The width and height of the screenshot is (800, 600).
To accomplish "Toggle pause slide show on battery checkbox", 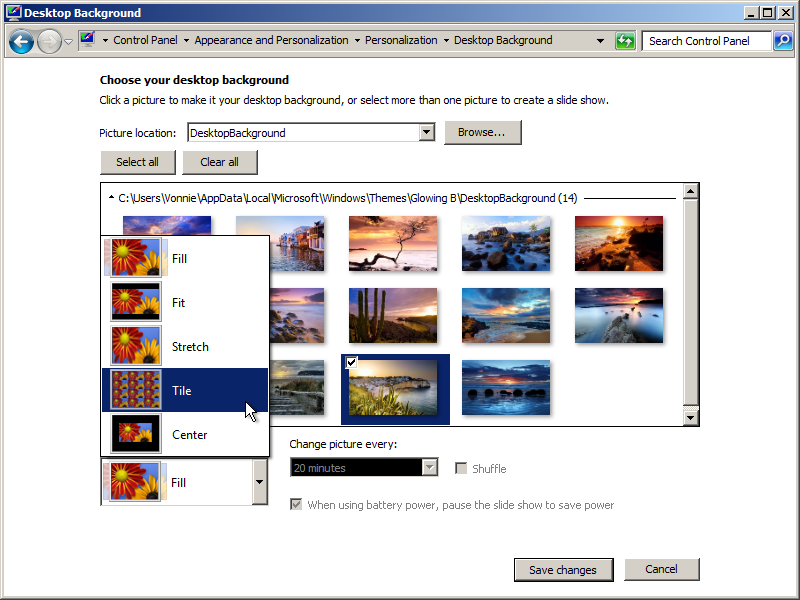I will pos(296,505).
